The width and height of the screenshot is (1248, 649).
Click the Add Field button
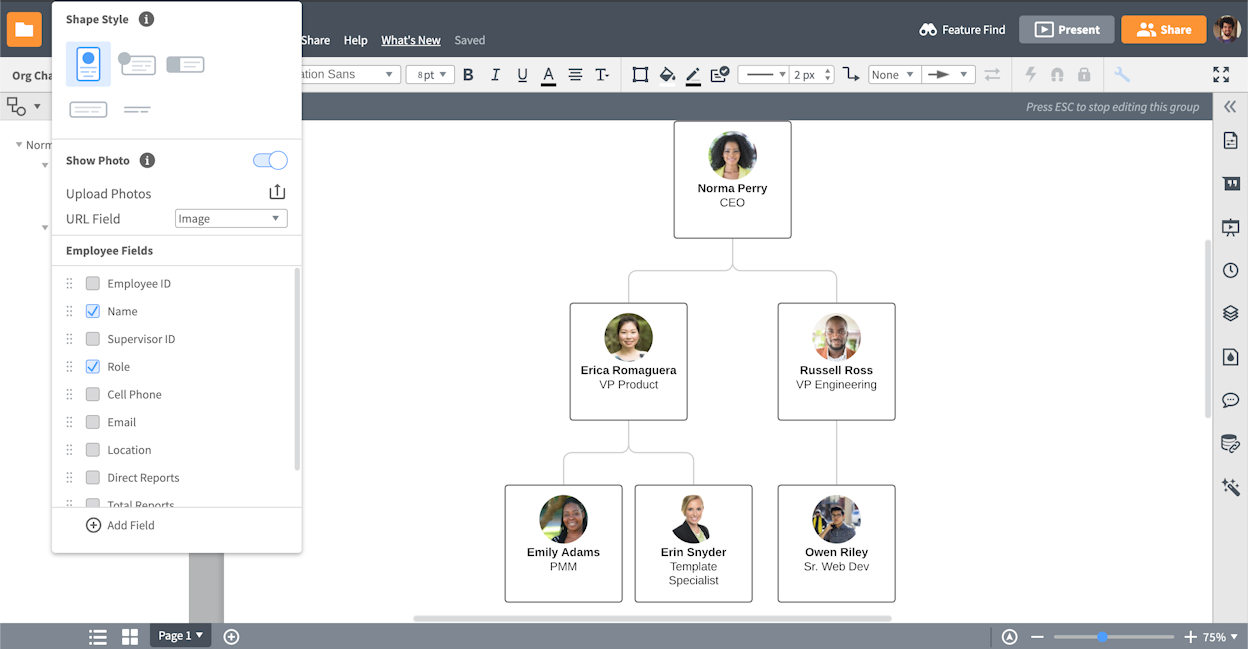click(x=120, y=524)
